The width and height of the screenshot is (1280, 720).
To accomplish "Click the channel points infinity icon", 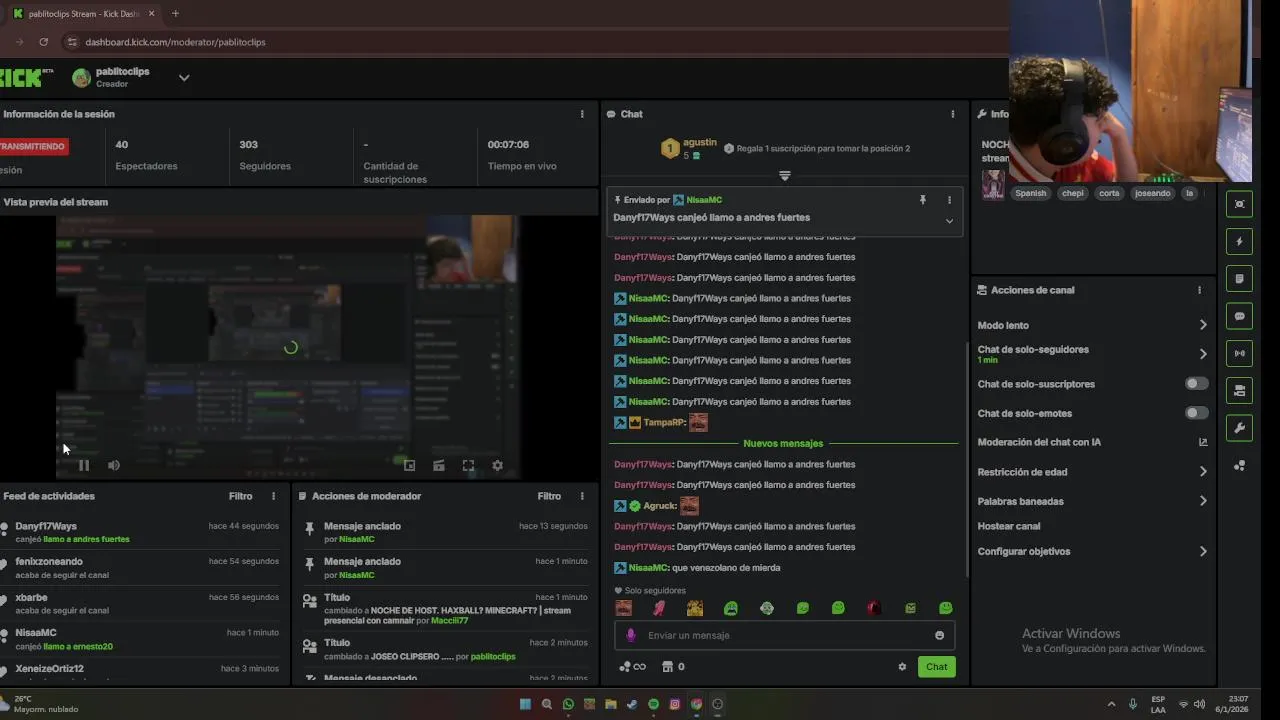I will coord(632,667).
